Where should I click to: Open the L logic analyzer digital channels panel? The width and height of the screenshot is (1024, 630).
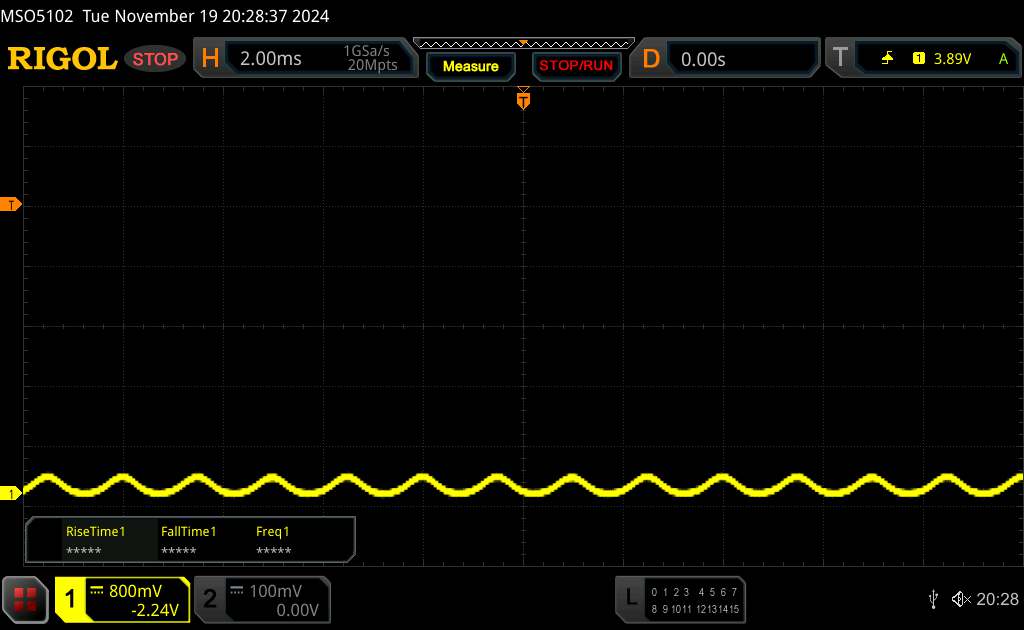click(680, 599)
